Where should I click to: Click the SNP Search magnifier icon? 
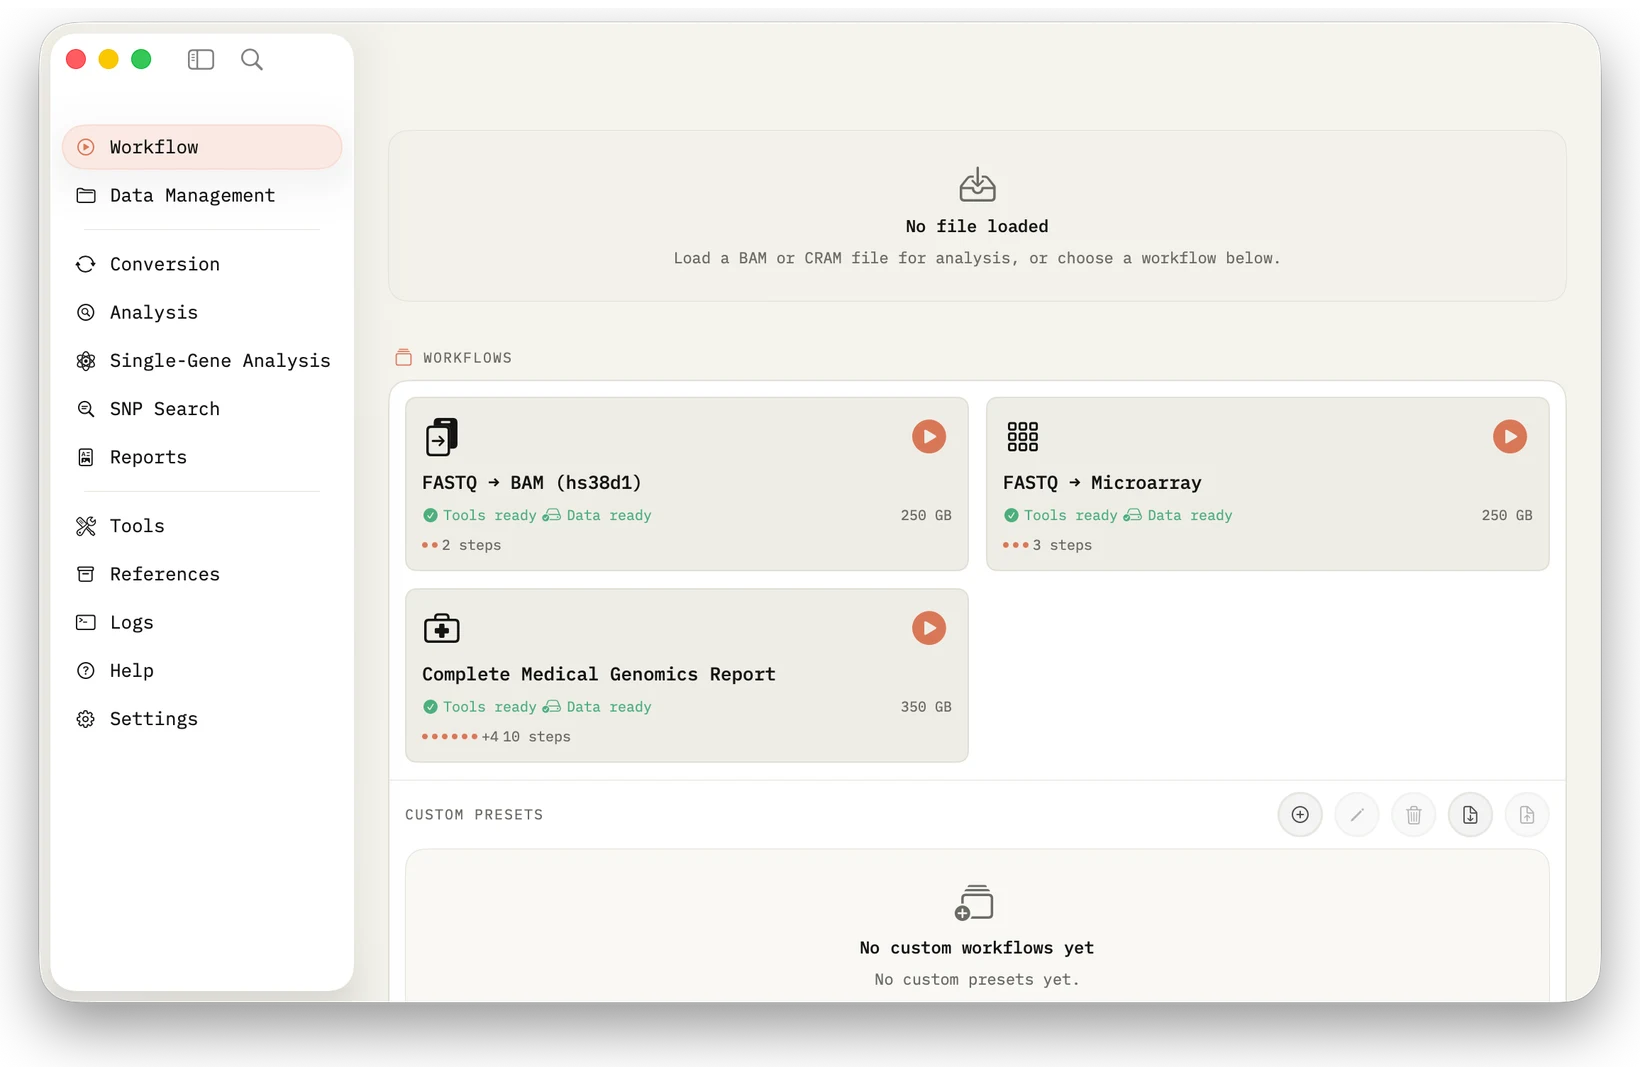click(86, 409)
